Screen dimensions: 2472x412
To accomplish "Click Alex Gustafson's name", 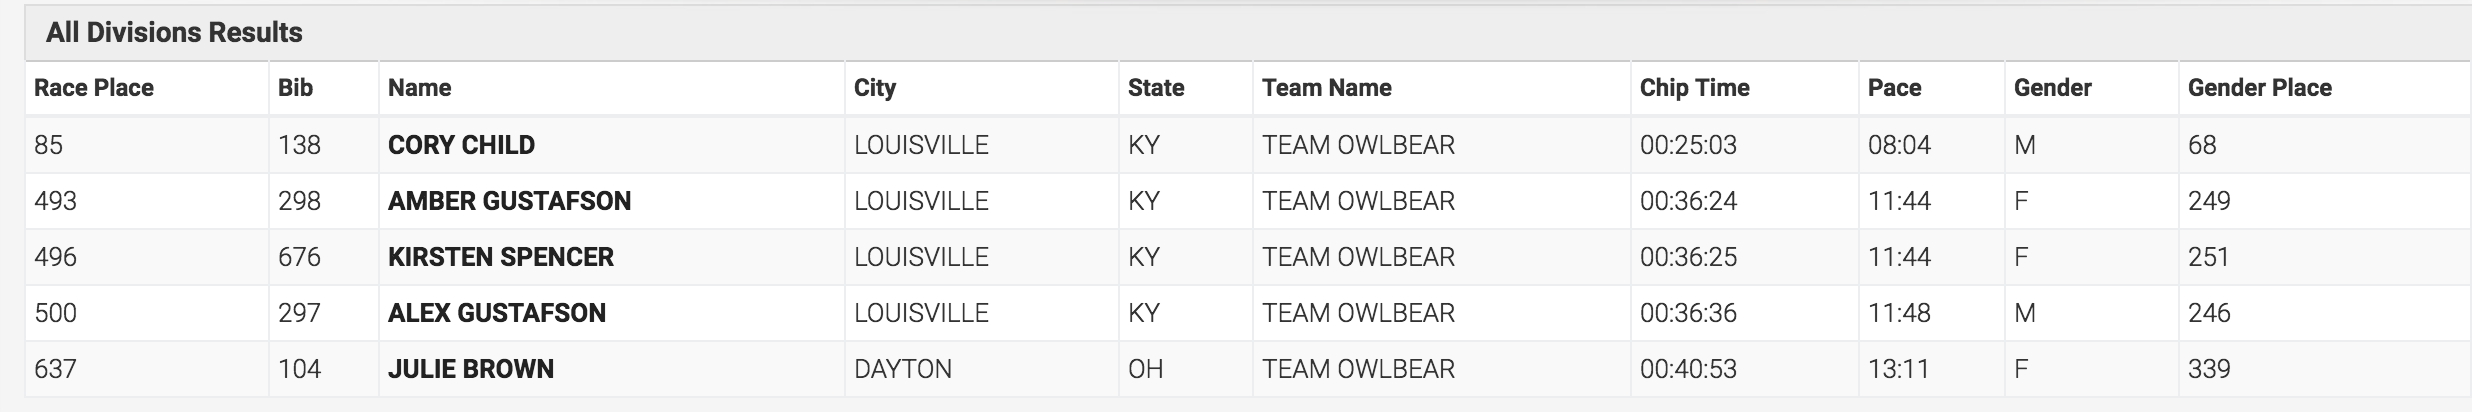I will (x=496, y=313).
